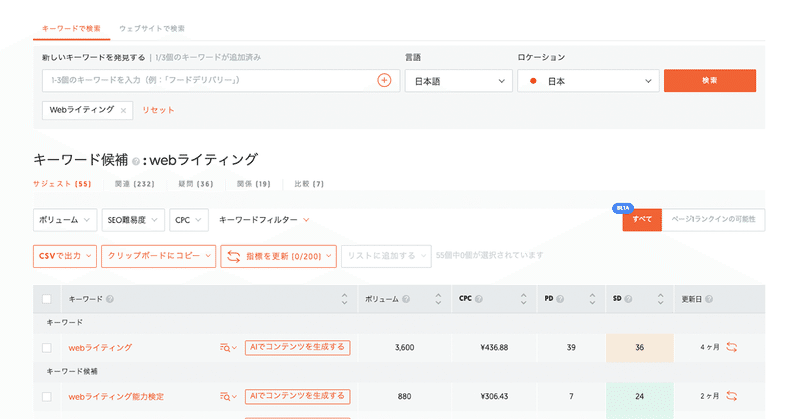Screen dimensions: 800x419
Task: Select ページ1ランクインの可能性 toggle
Action: (x=713, y=219)
